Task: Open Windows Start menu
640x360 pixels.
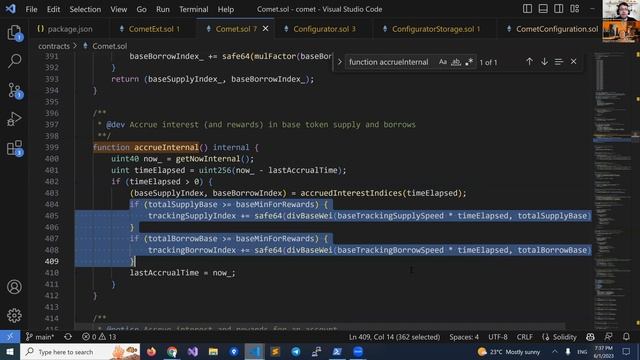Action: click(x=10, y=351)
